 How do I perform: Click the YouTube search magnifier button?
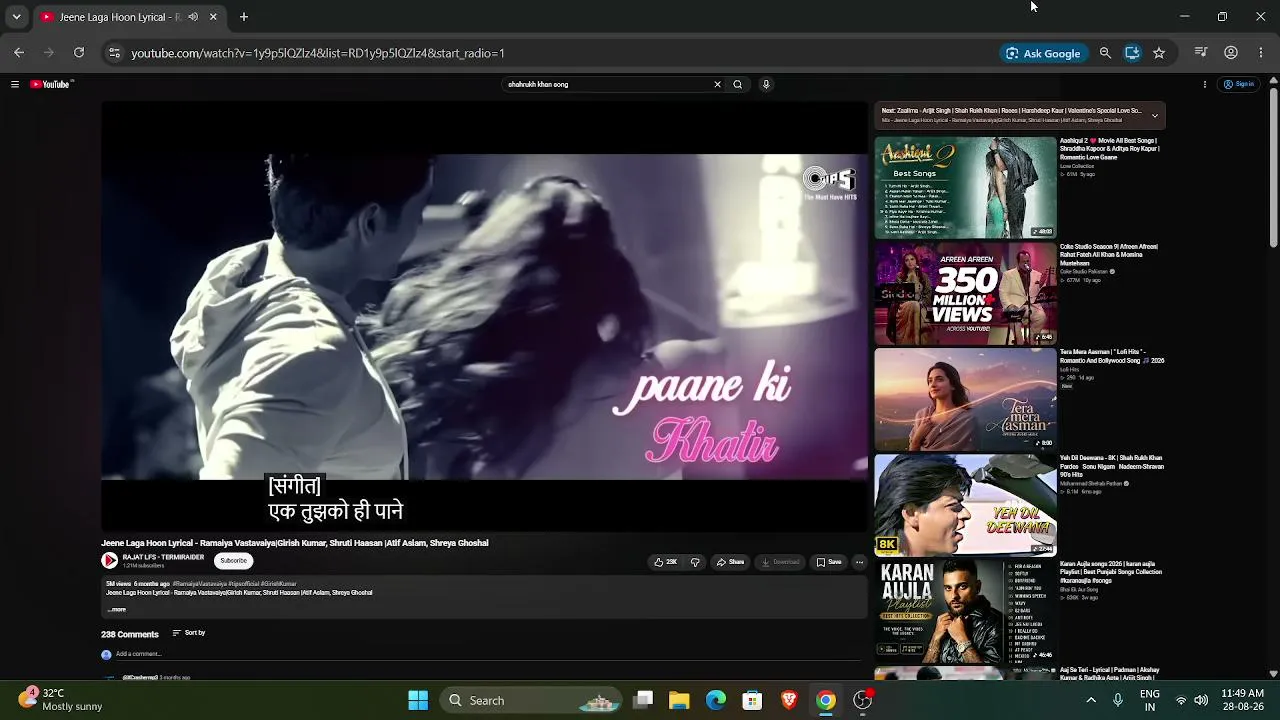click(738, 85)
